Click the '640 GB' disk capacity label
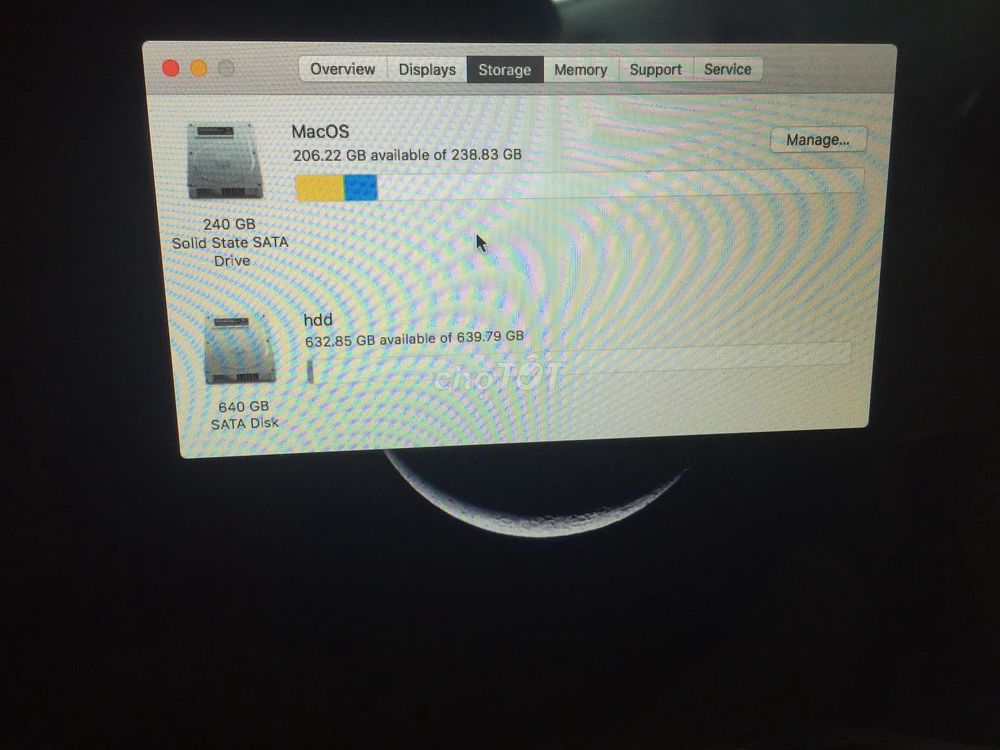 243,406
